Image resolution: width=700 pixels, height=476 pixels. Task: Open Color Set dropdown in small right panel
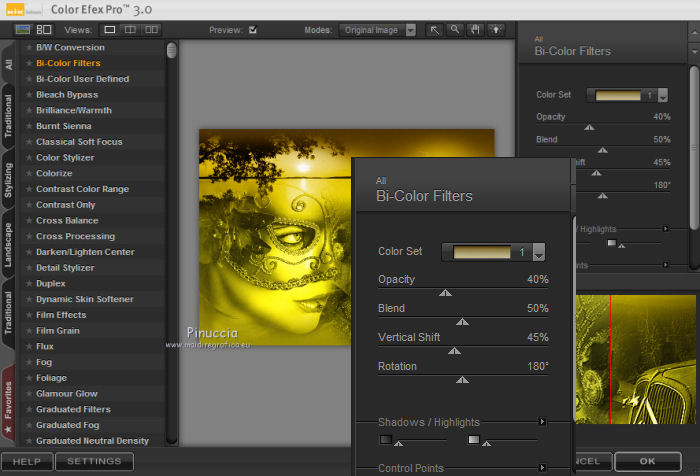tap(663, 95)
